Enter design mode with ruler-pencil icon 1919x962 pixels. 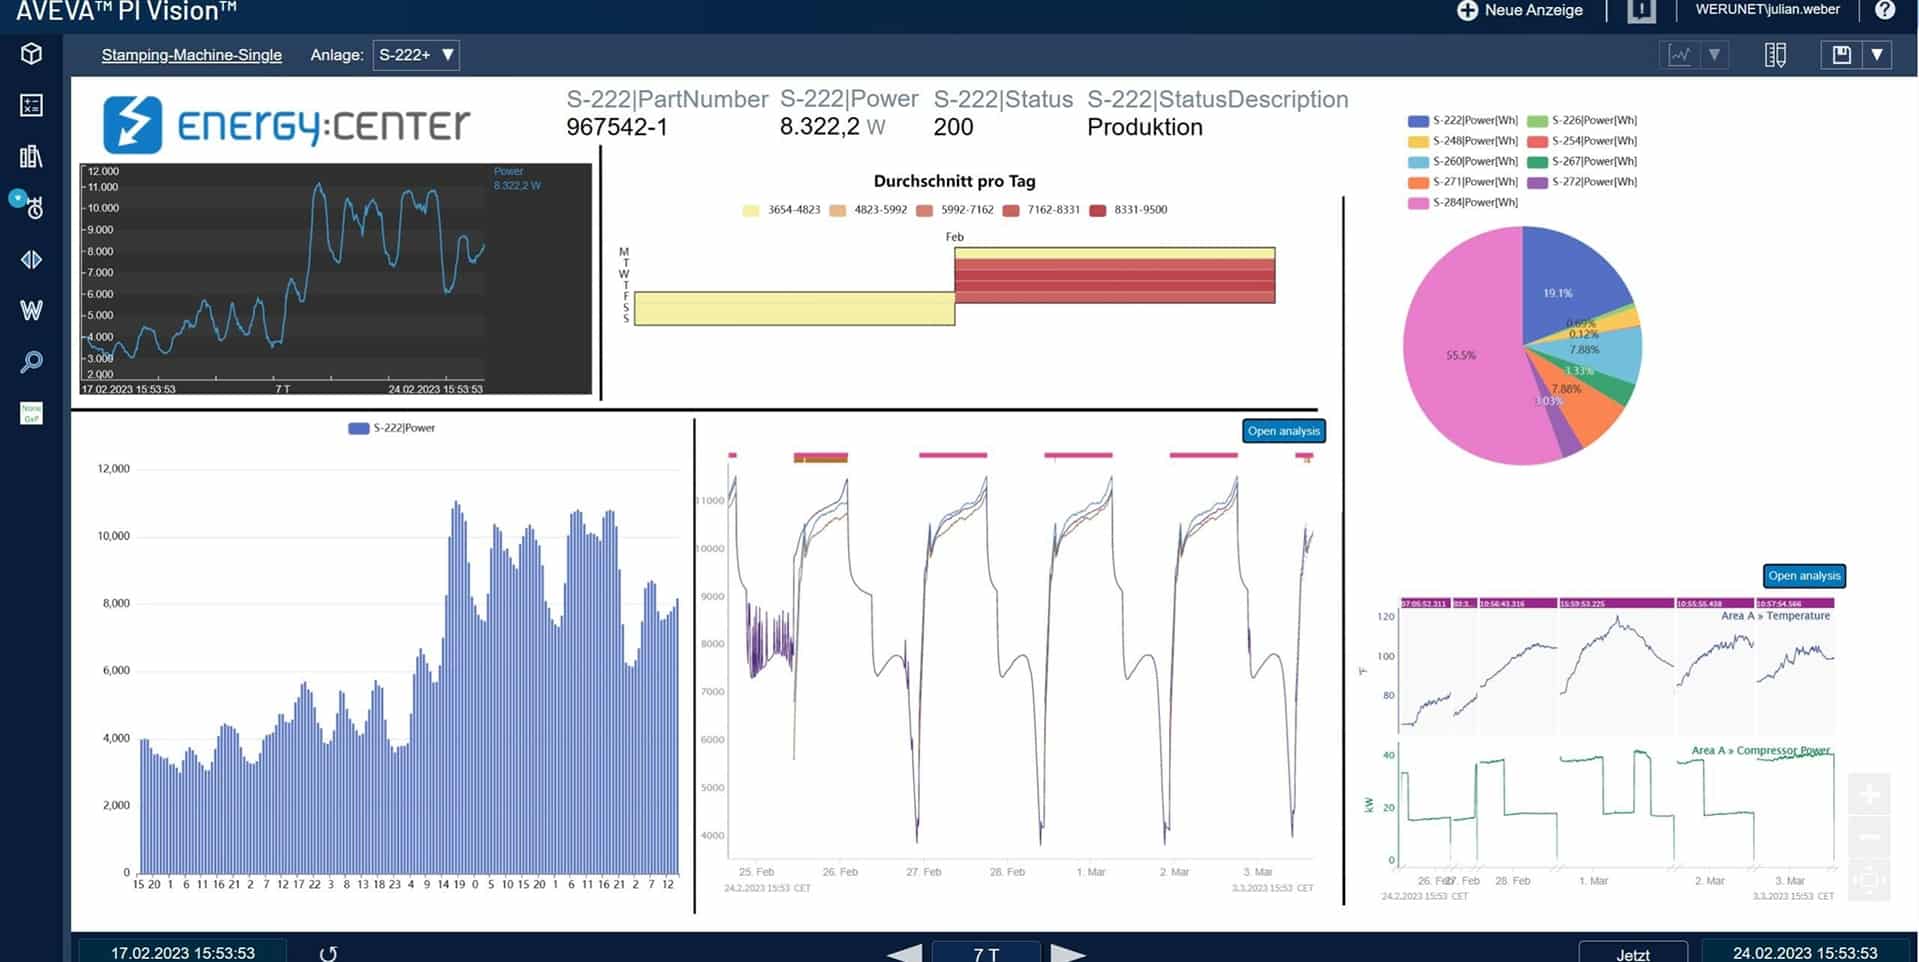pos(1775,55)
